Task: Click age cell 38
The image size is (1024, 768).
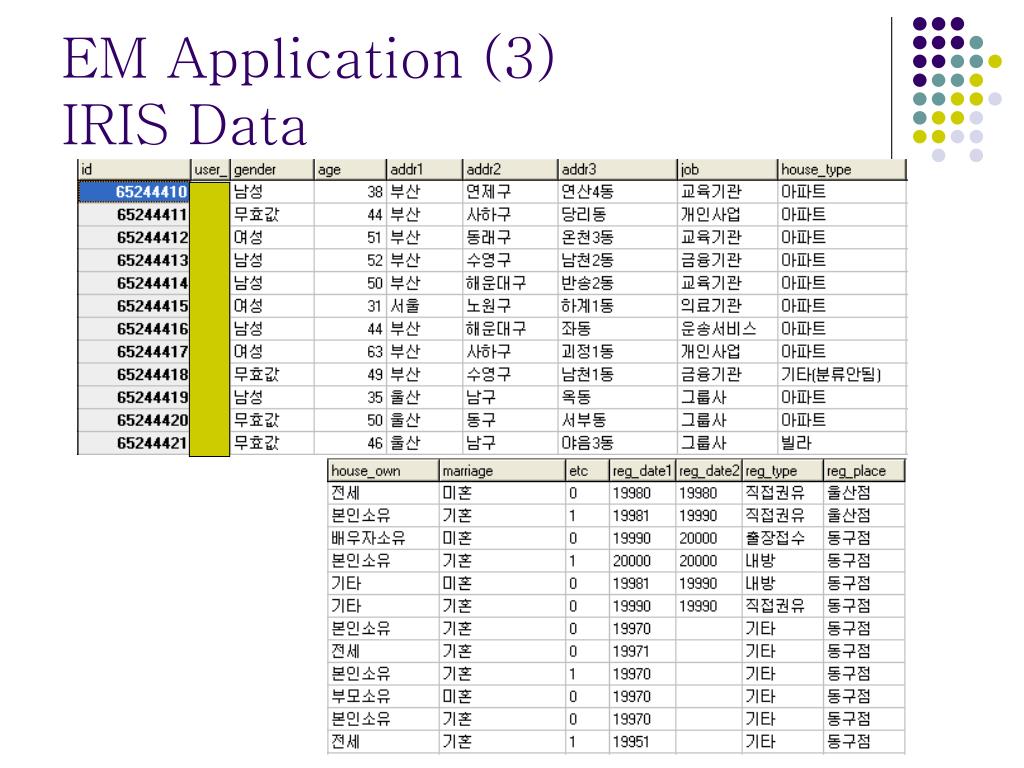Action: 351,192
